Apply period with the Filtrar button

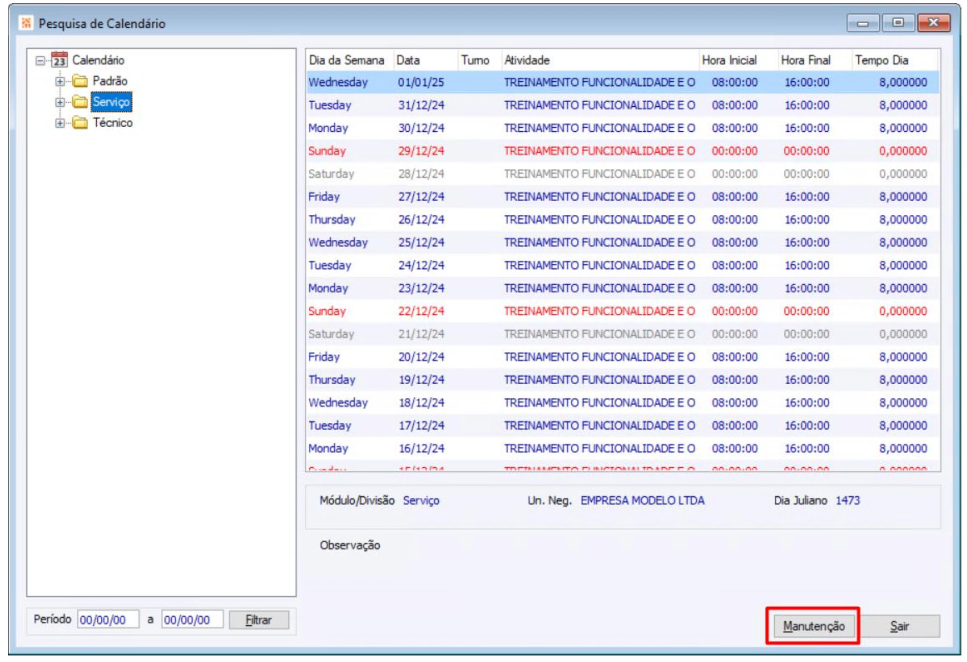pyautogui.click(x=258, y=620)
